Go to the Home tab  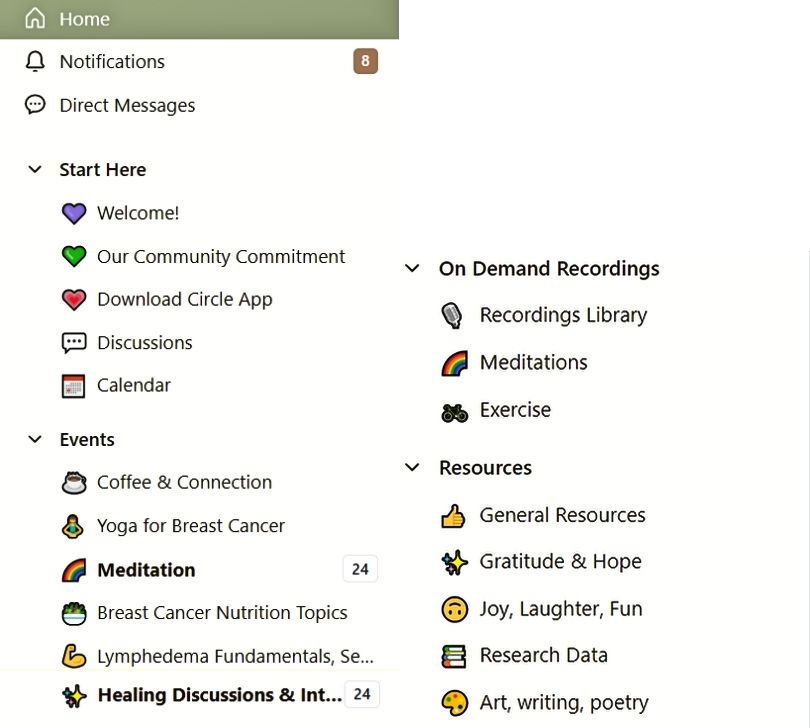[x=199, y=19]
